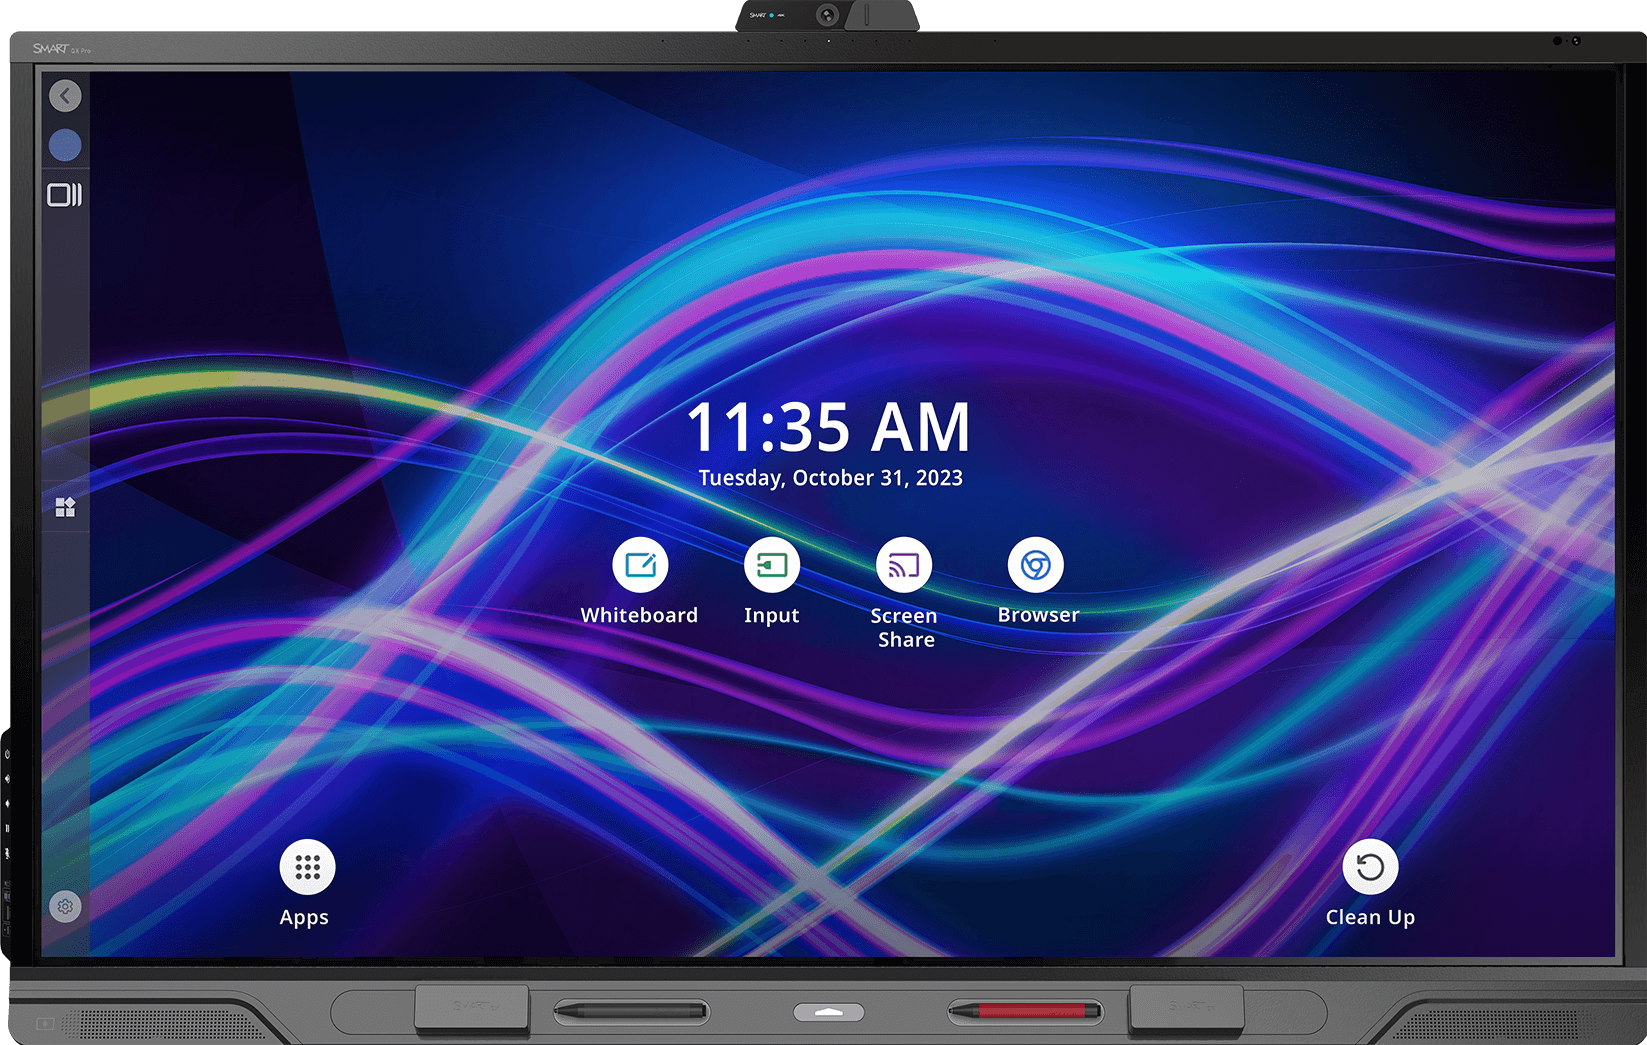
Task: Tap the Tuesday, October 31 date text
Action: pyautogui.click(x=830, y=478)
